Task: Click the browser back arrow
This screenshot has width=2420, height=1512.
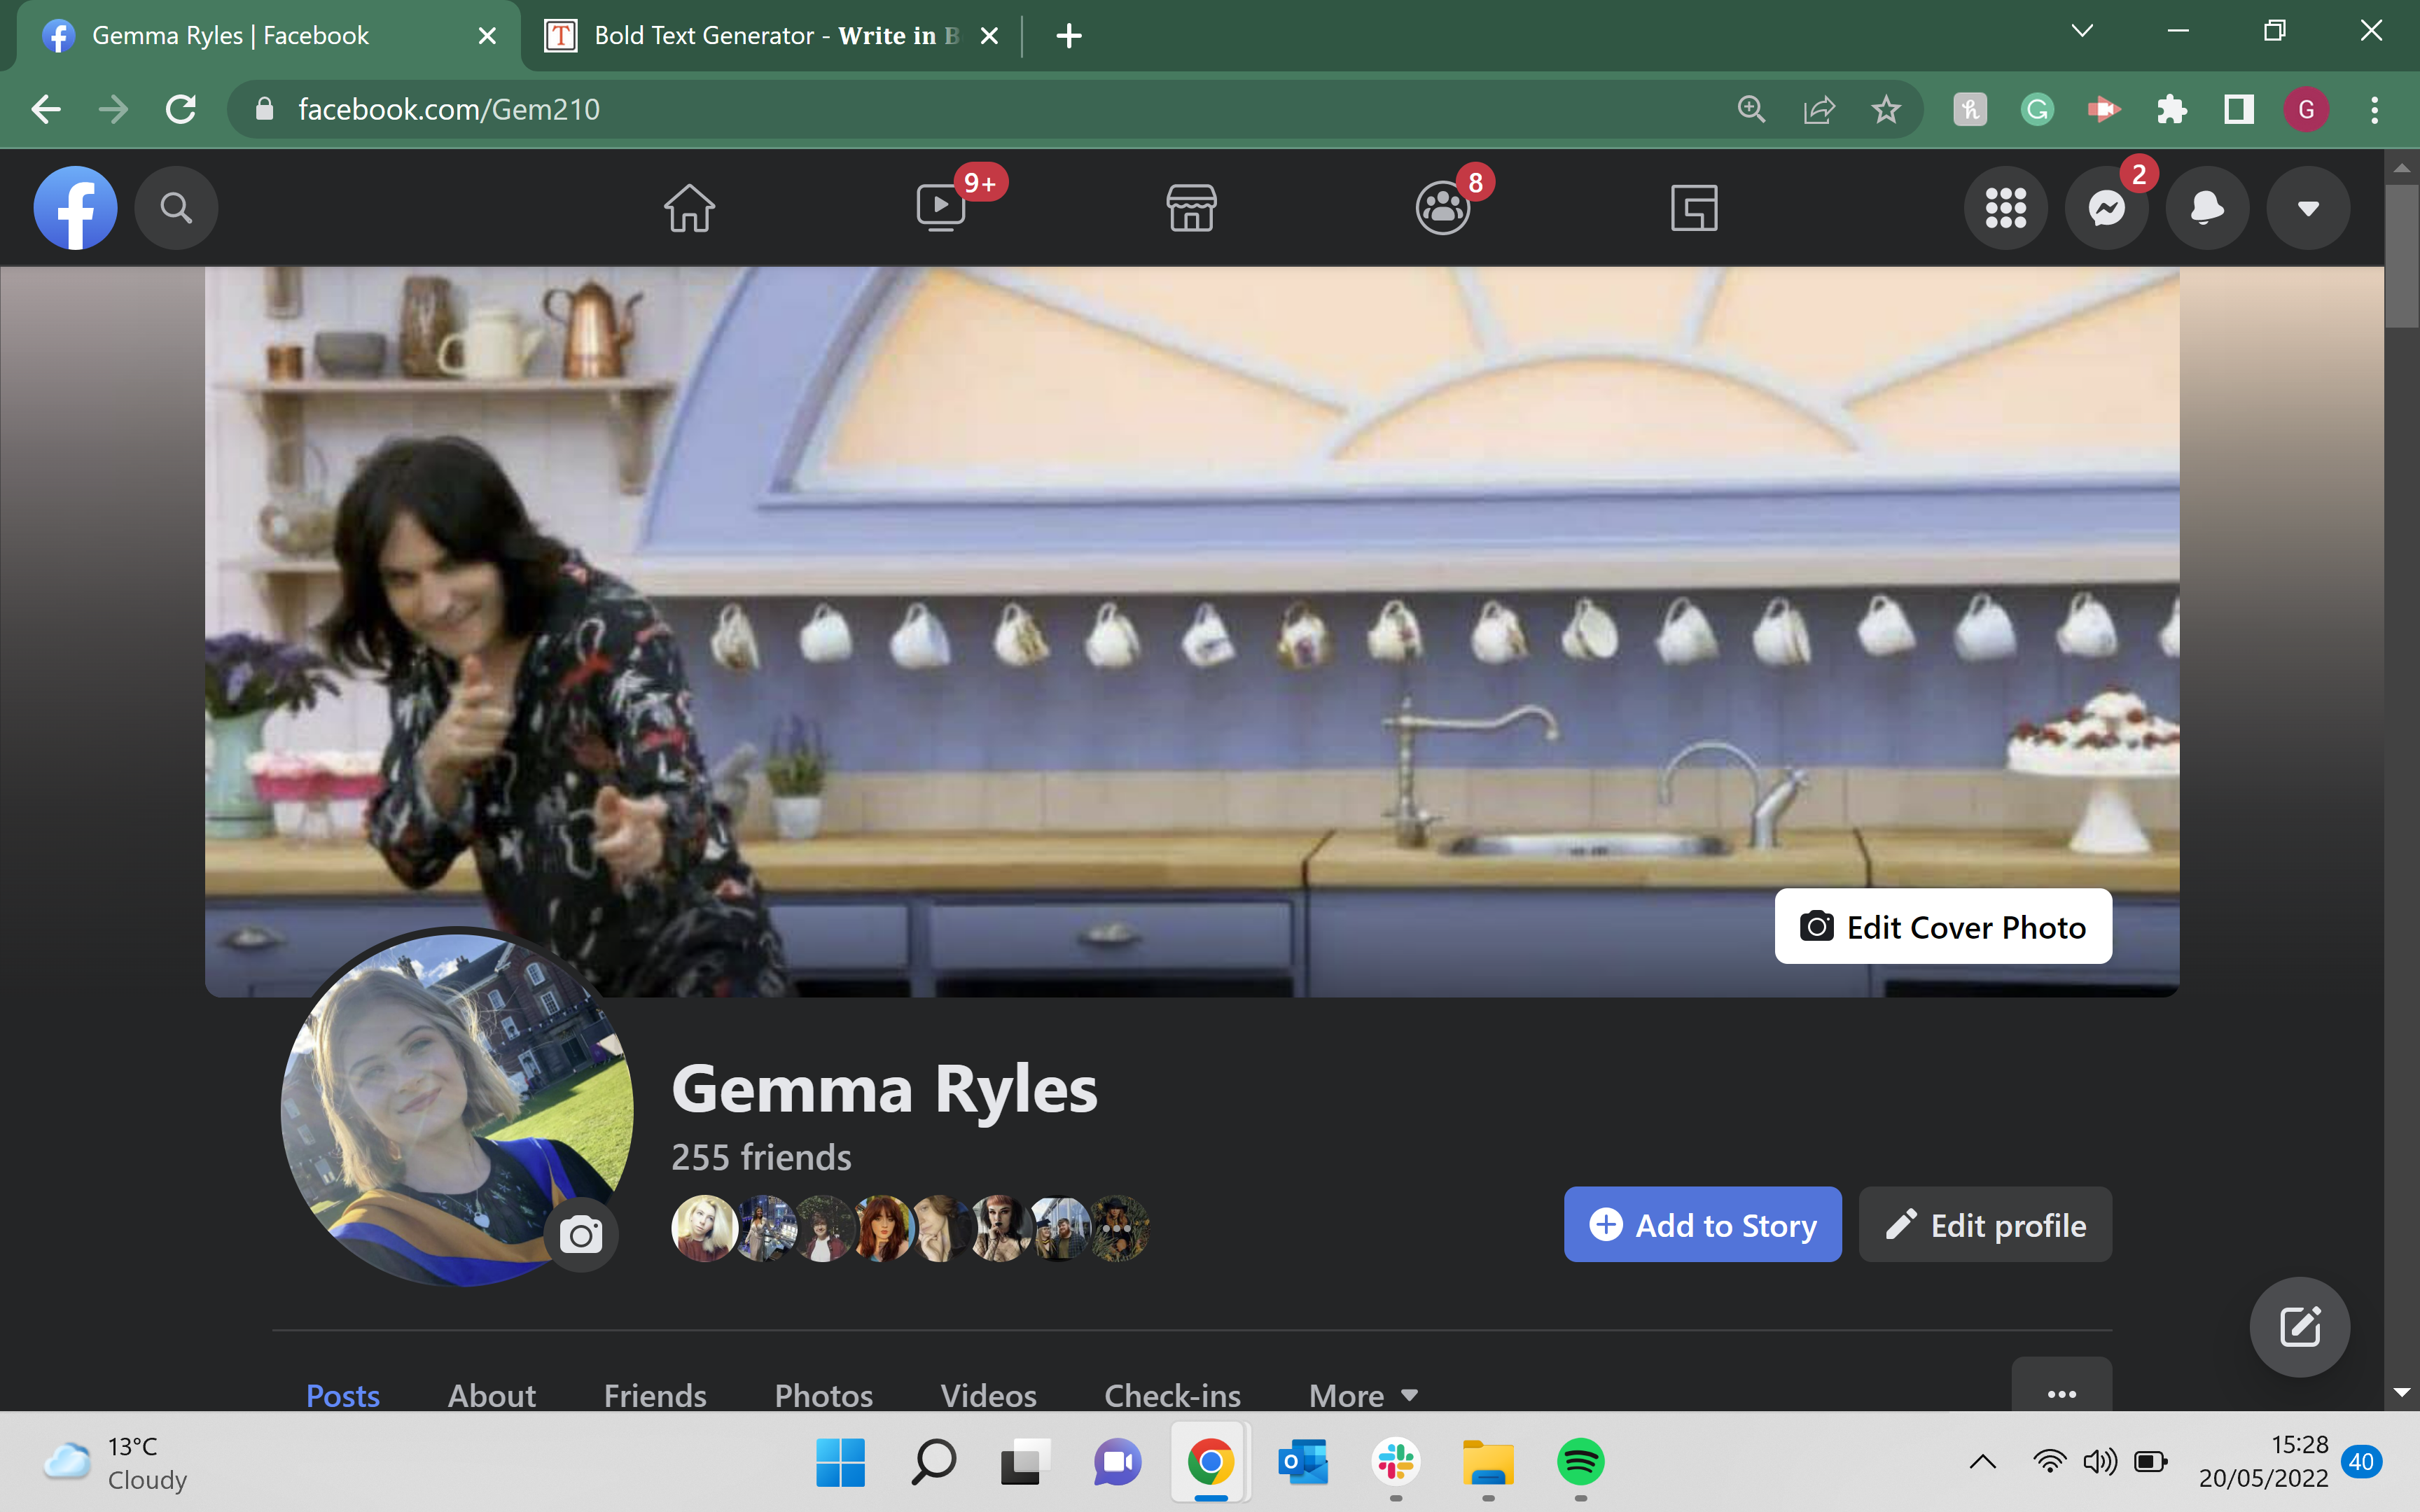Action: click(x=46, y=109)
